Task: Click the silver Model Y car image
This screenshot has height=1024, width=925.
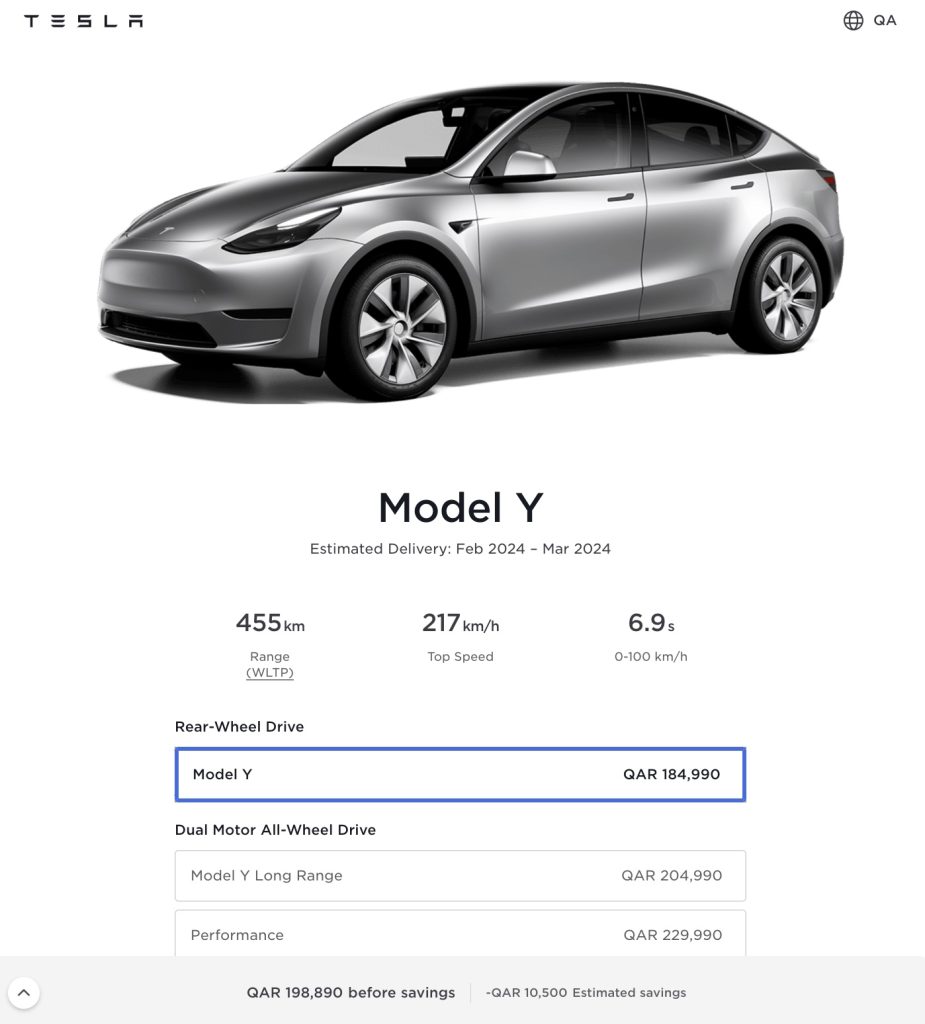Action: click(470, 242)
